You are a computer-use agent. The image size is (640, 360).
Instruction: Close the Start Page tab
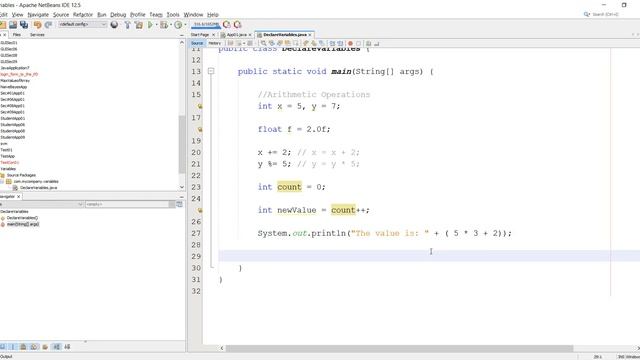tap(213, 35)
